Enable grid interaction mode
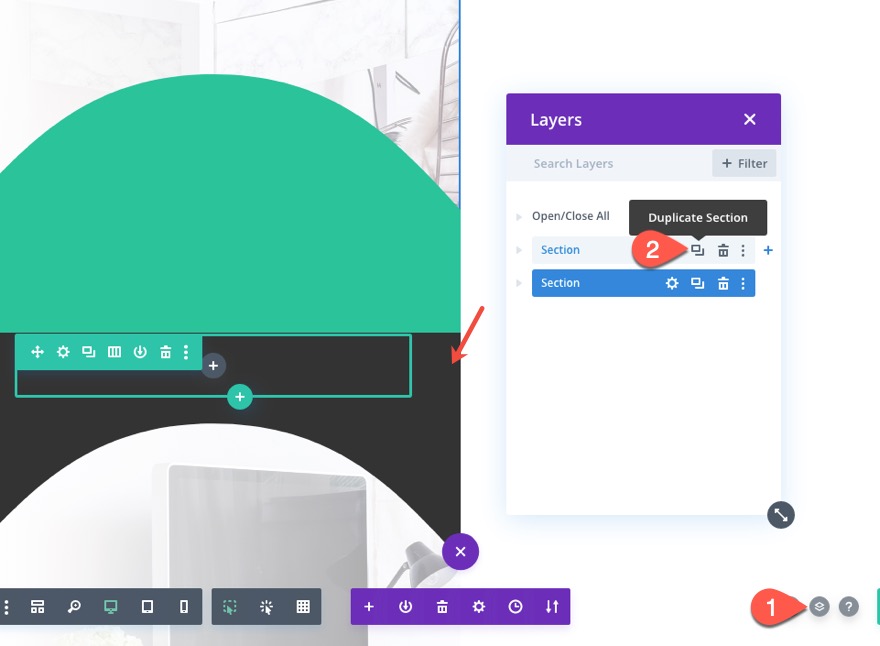 (x=303, y=607)
